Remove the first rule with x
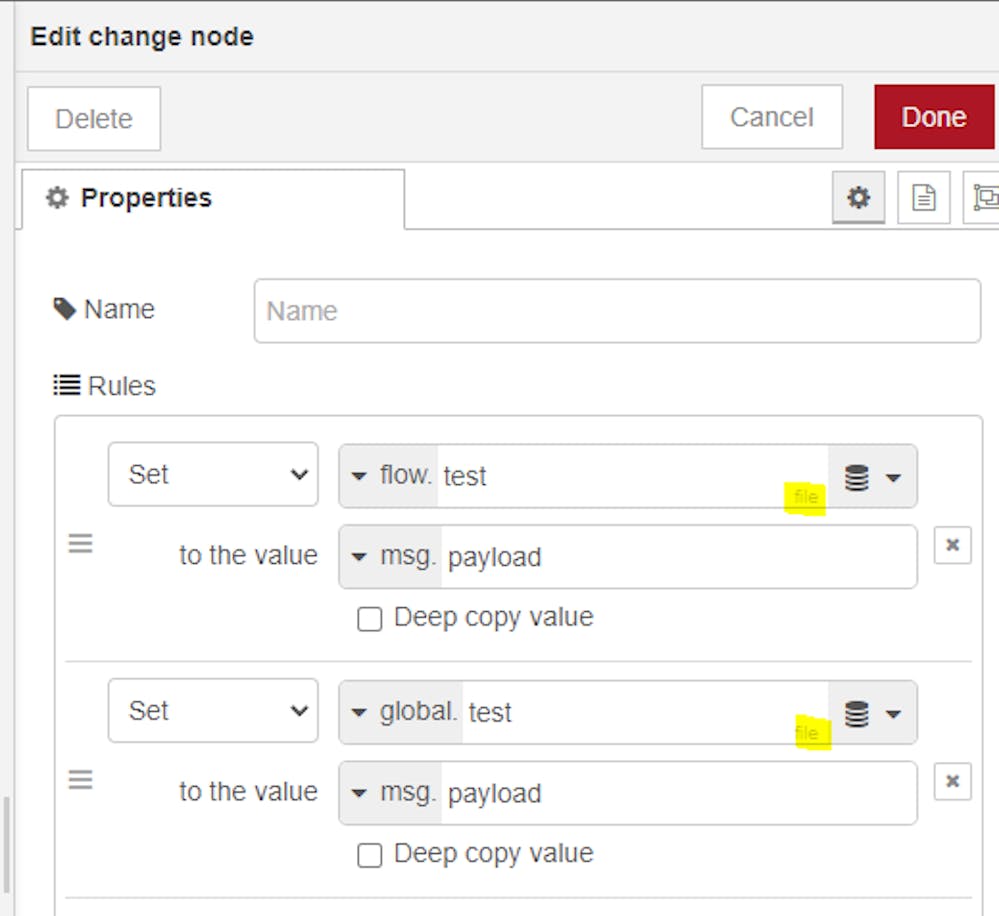999x916 pixels. [x=952, y=545]
